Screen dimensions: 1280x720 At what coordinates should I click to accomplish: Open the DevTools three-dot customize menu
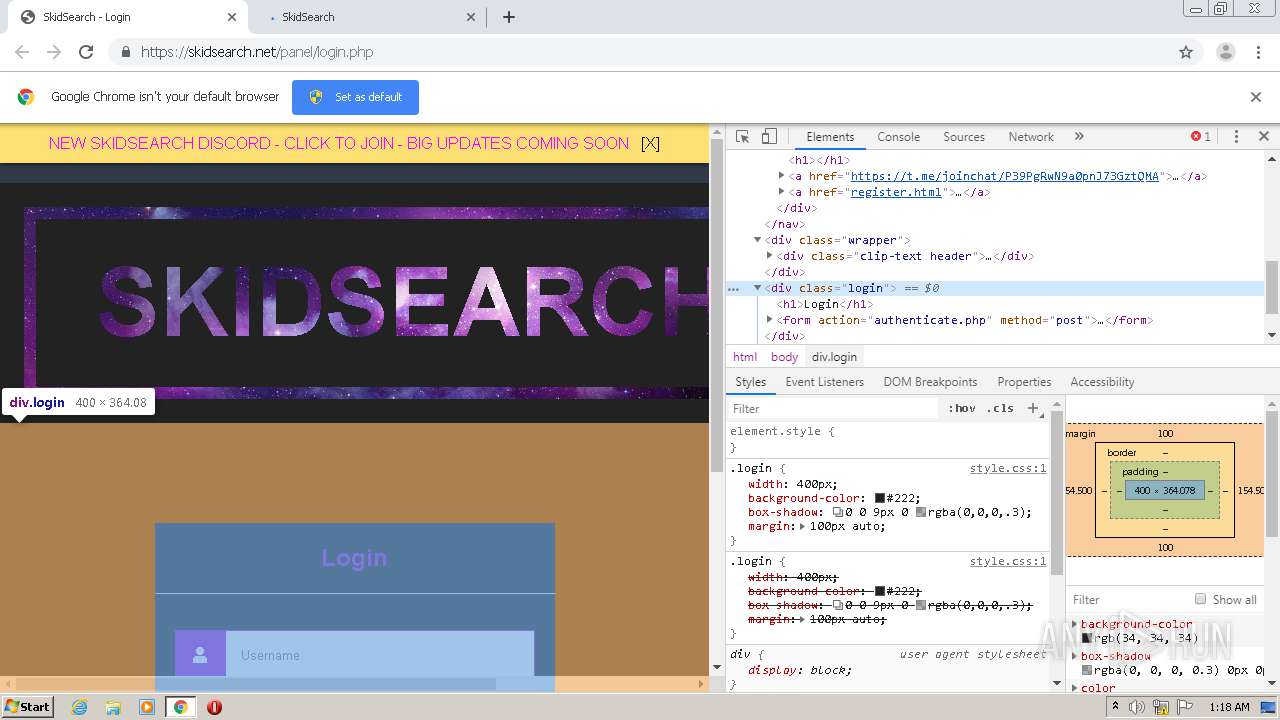[1236, 137]
